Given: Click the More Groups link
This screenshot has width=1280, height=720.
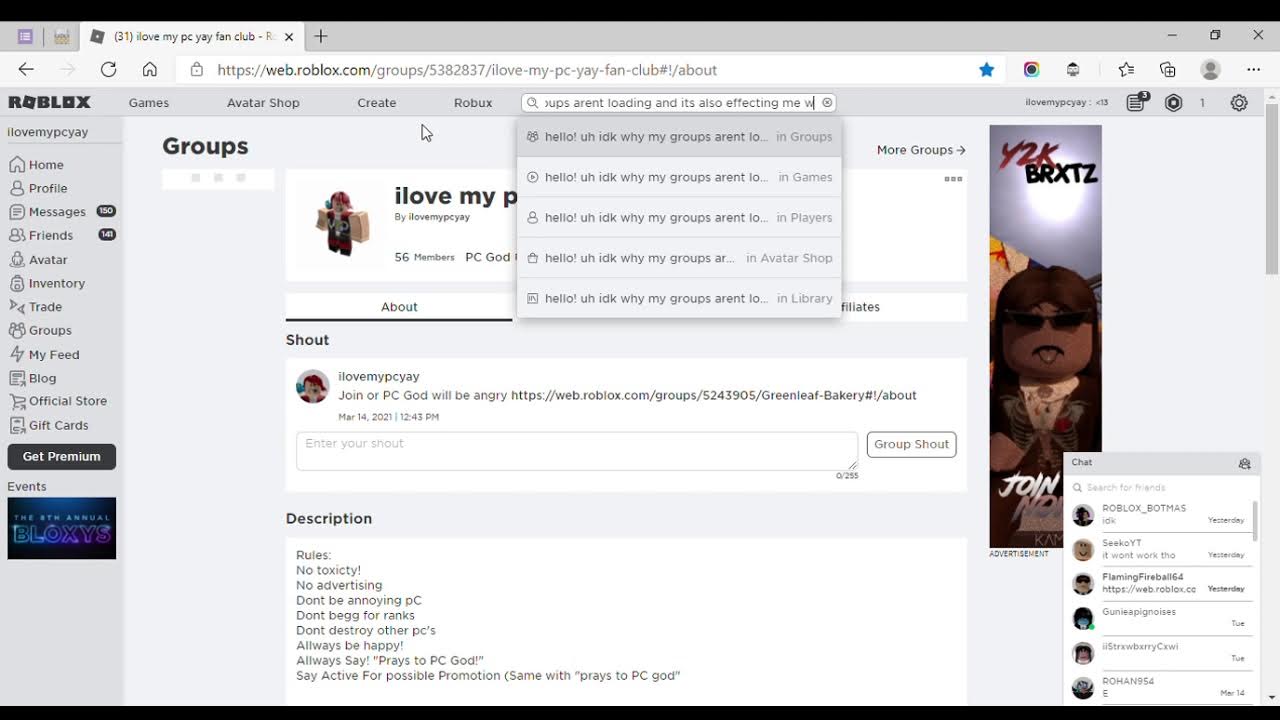Looking at the screenshot, I should pyautogui.click(x=921, y=150).
